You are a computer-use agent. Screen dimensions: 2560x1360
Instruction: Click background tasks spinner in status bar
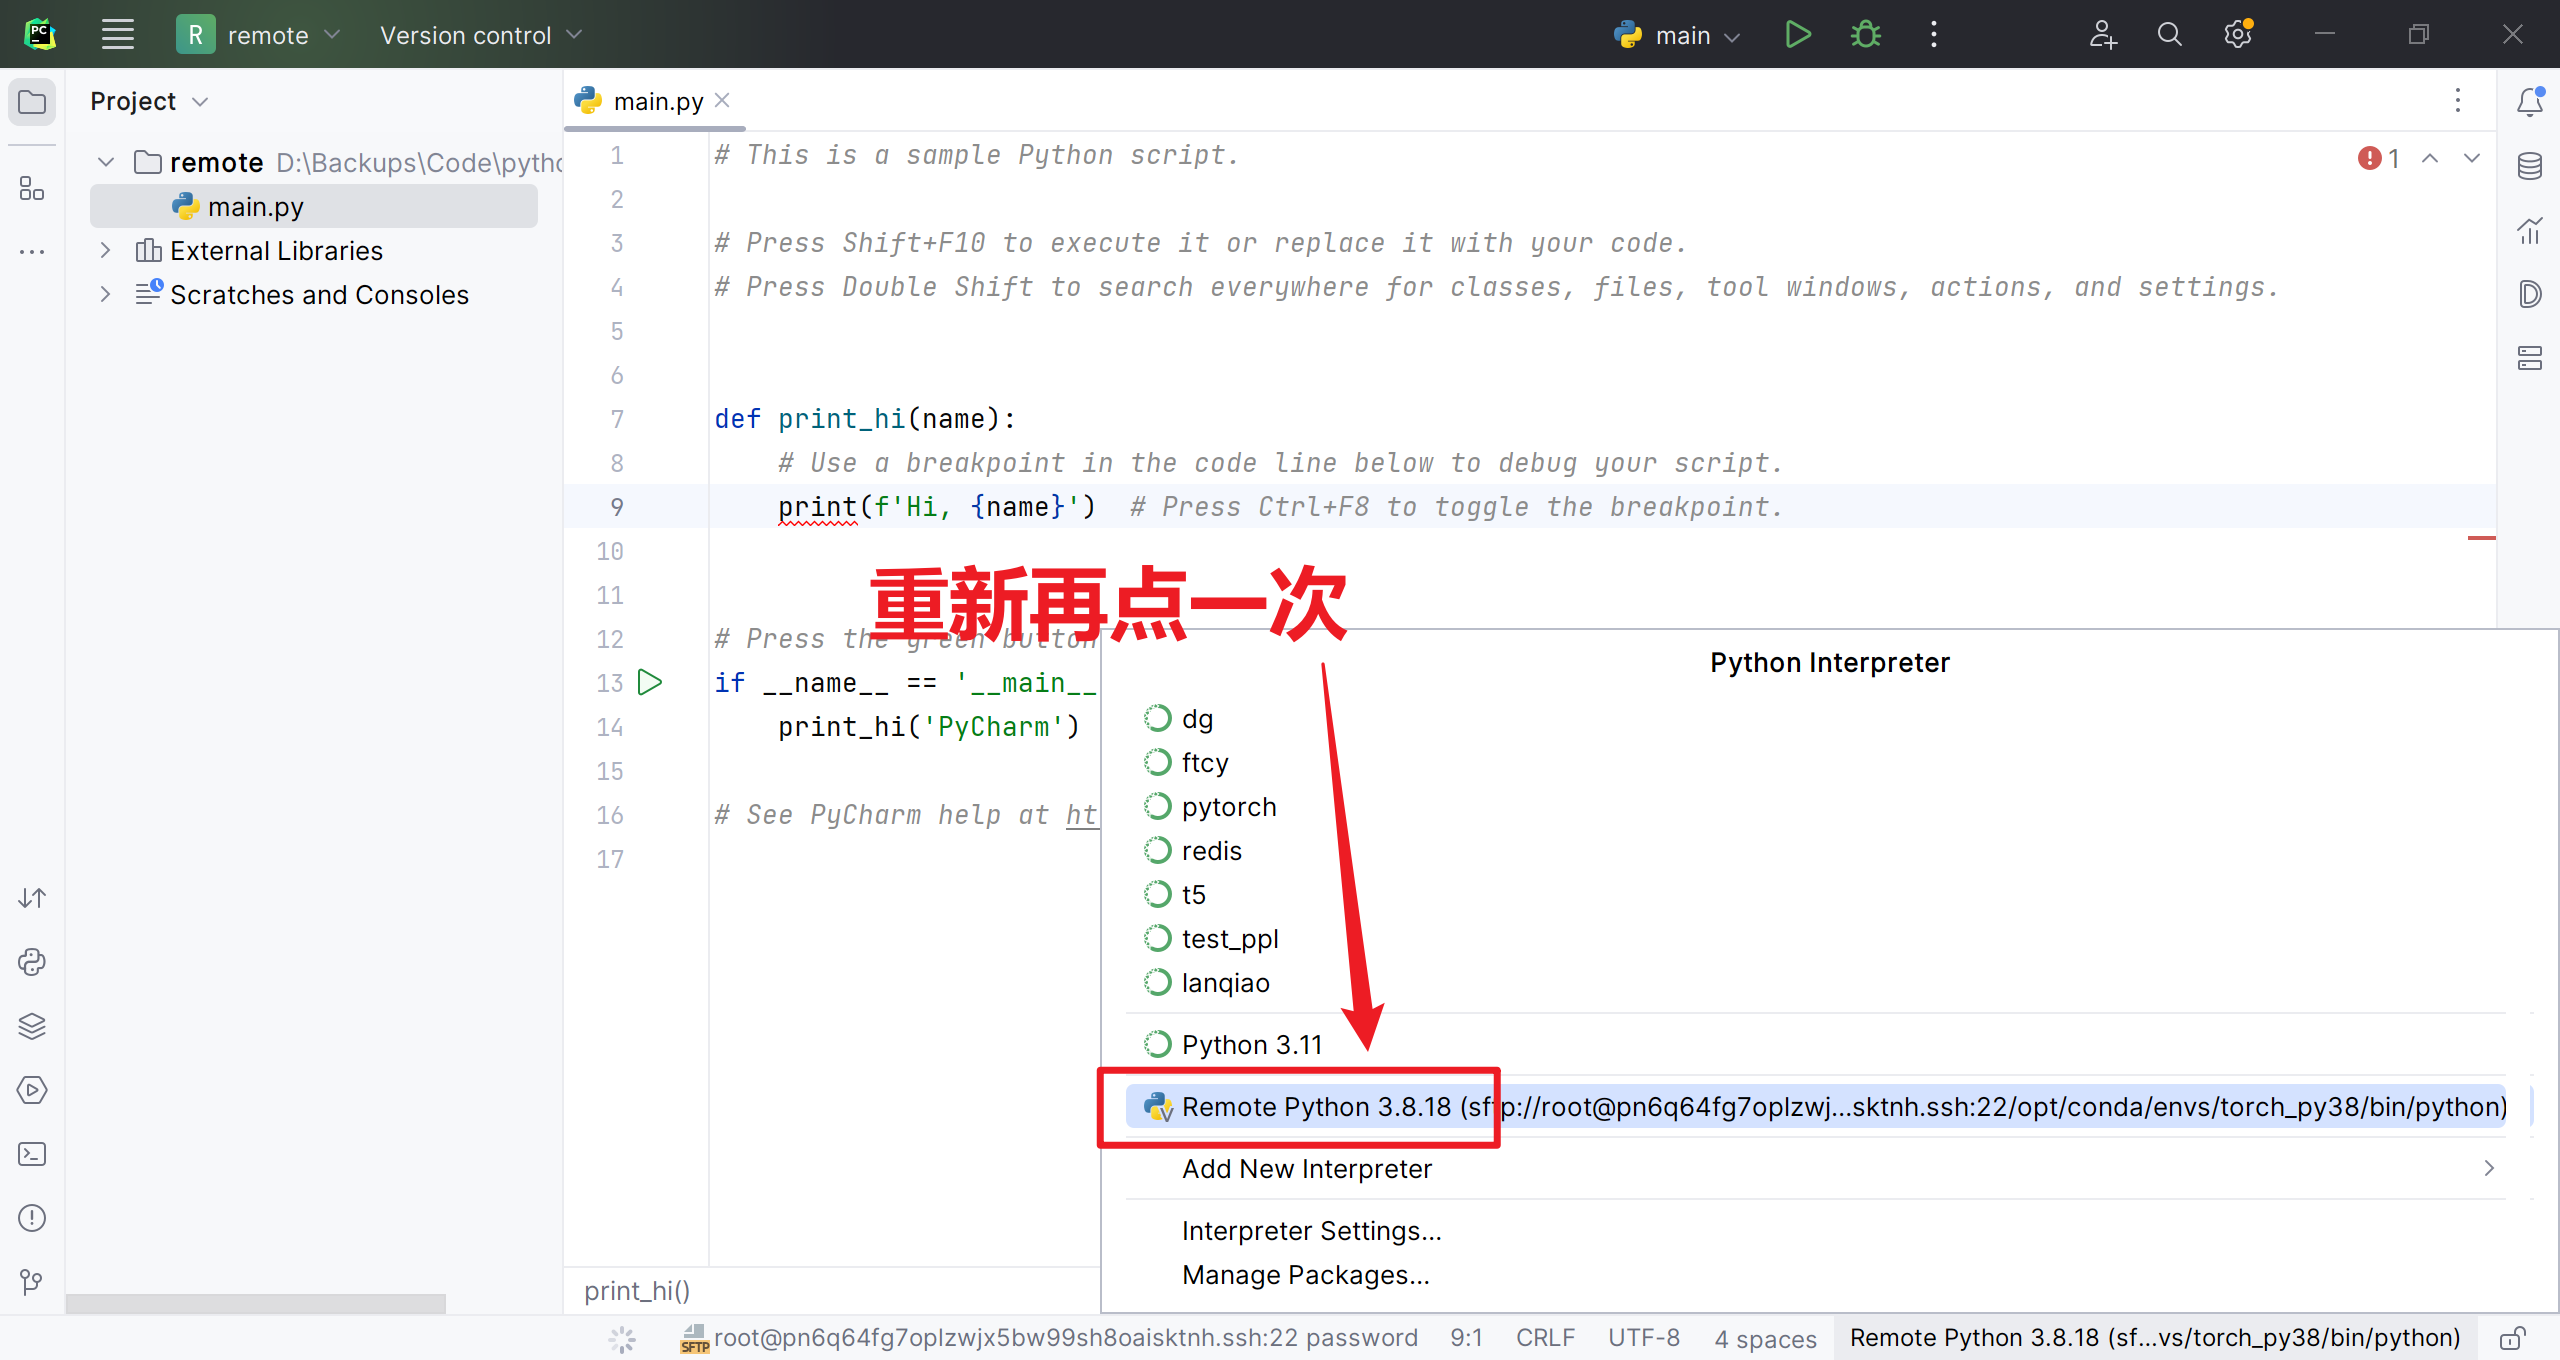click(x=622, y=1339)
